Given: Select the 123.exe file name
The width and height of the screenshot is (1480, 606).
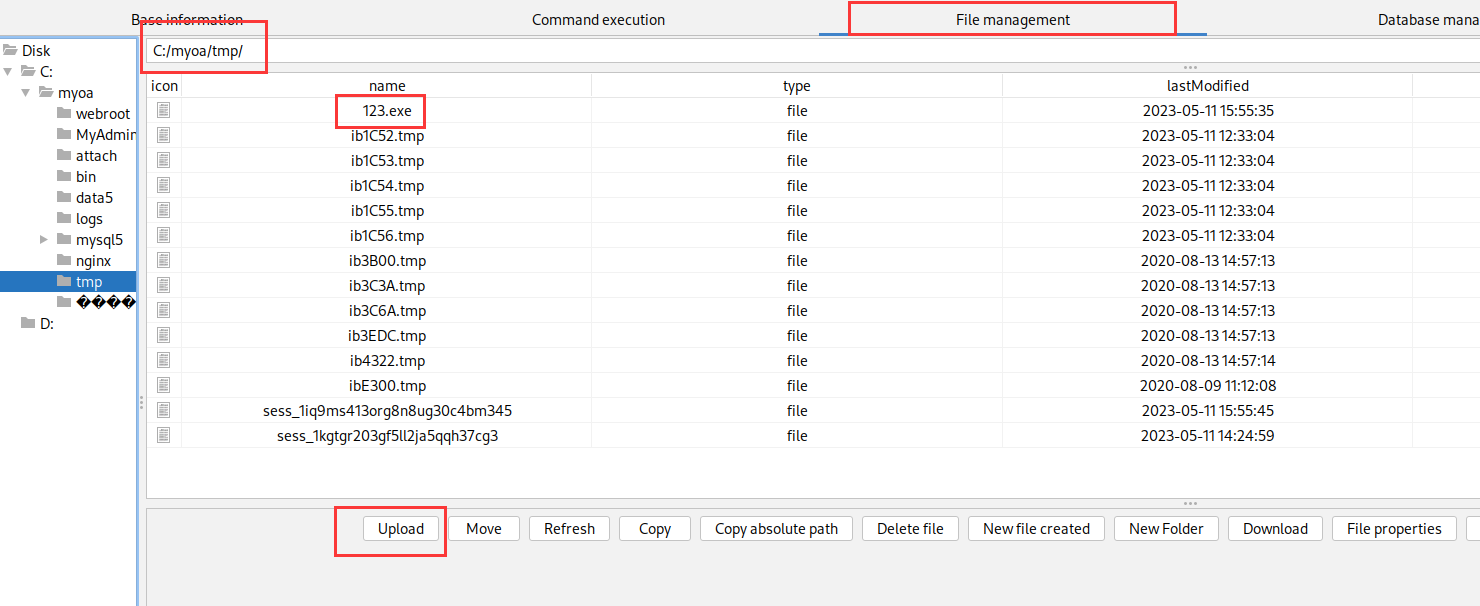Looking at the screenshot, I should point(387,111).
